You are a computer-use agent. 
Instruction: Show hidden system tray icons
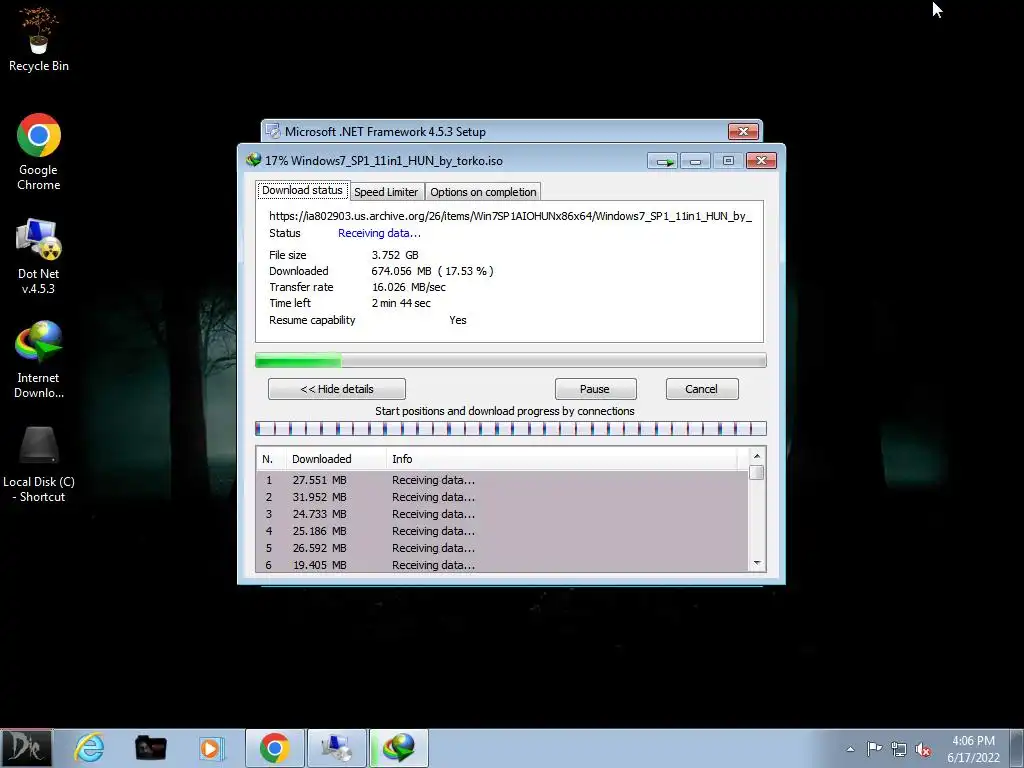pos(850,749)
